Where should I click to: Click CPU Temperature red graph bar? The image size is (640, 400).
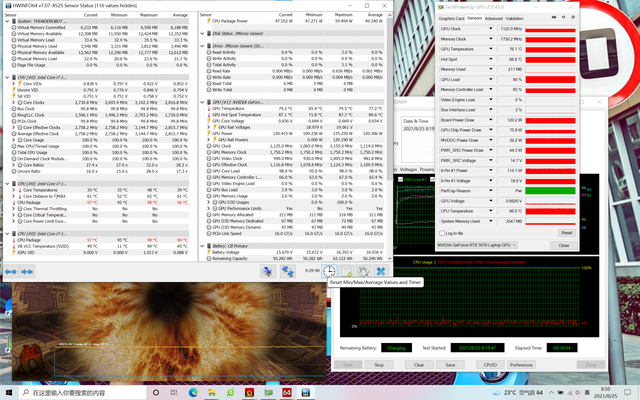550,211
